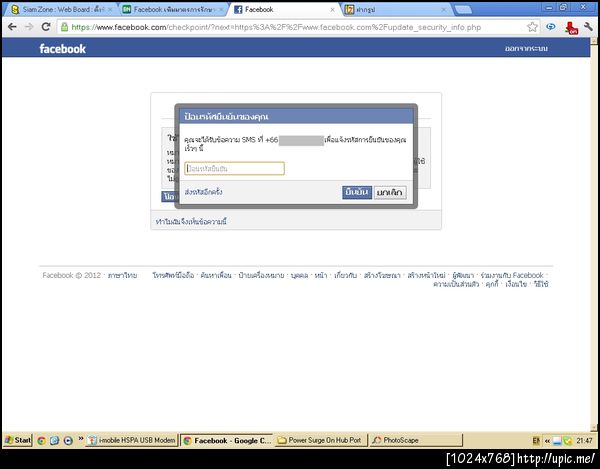Click the cookies link in the footer
The height and width of the screenshot is (469, 600).
click(492, 284)
